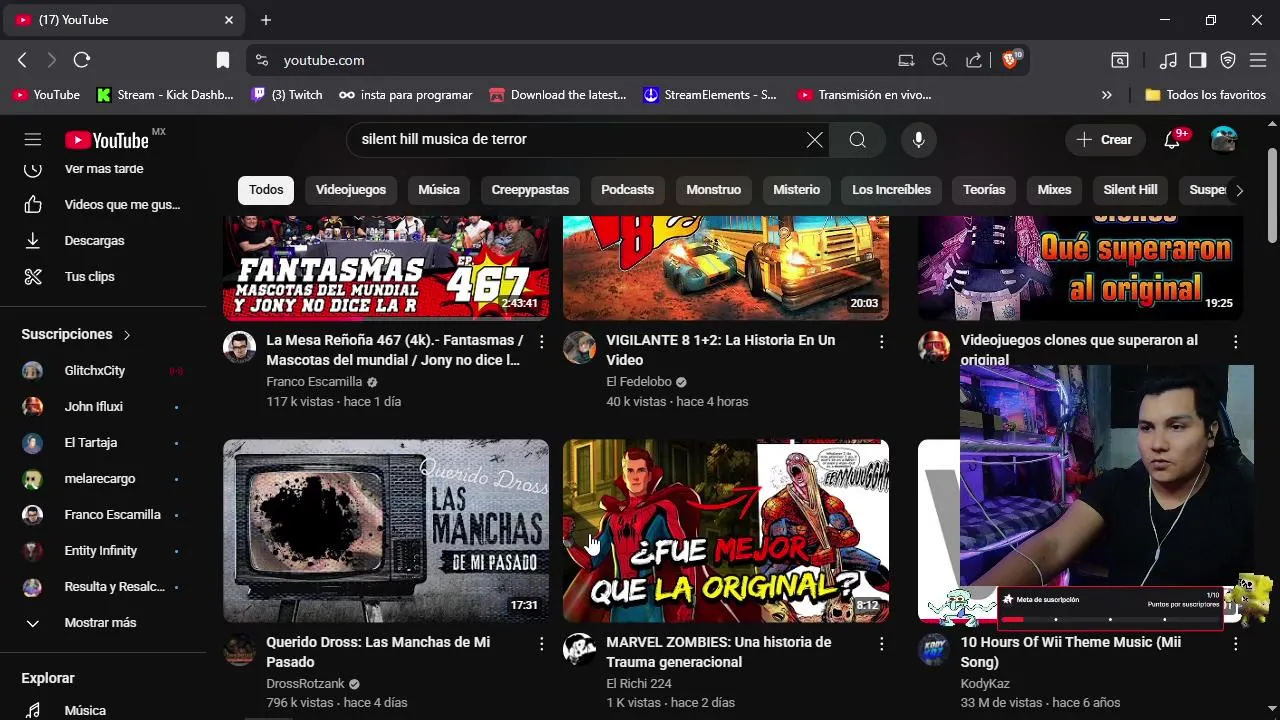Select the Creepypastas filter chip

click(x=530, y=190)
